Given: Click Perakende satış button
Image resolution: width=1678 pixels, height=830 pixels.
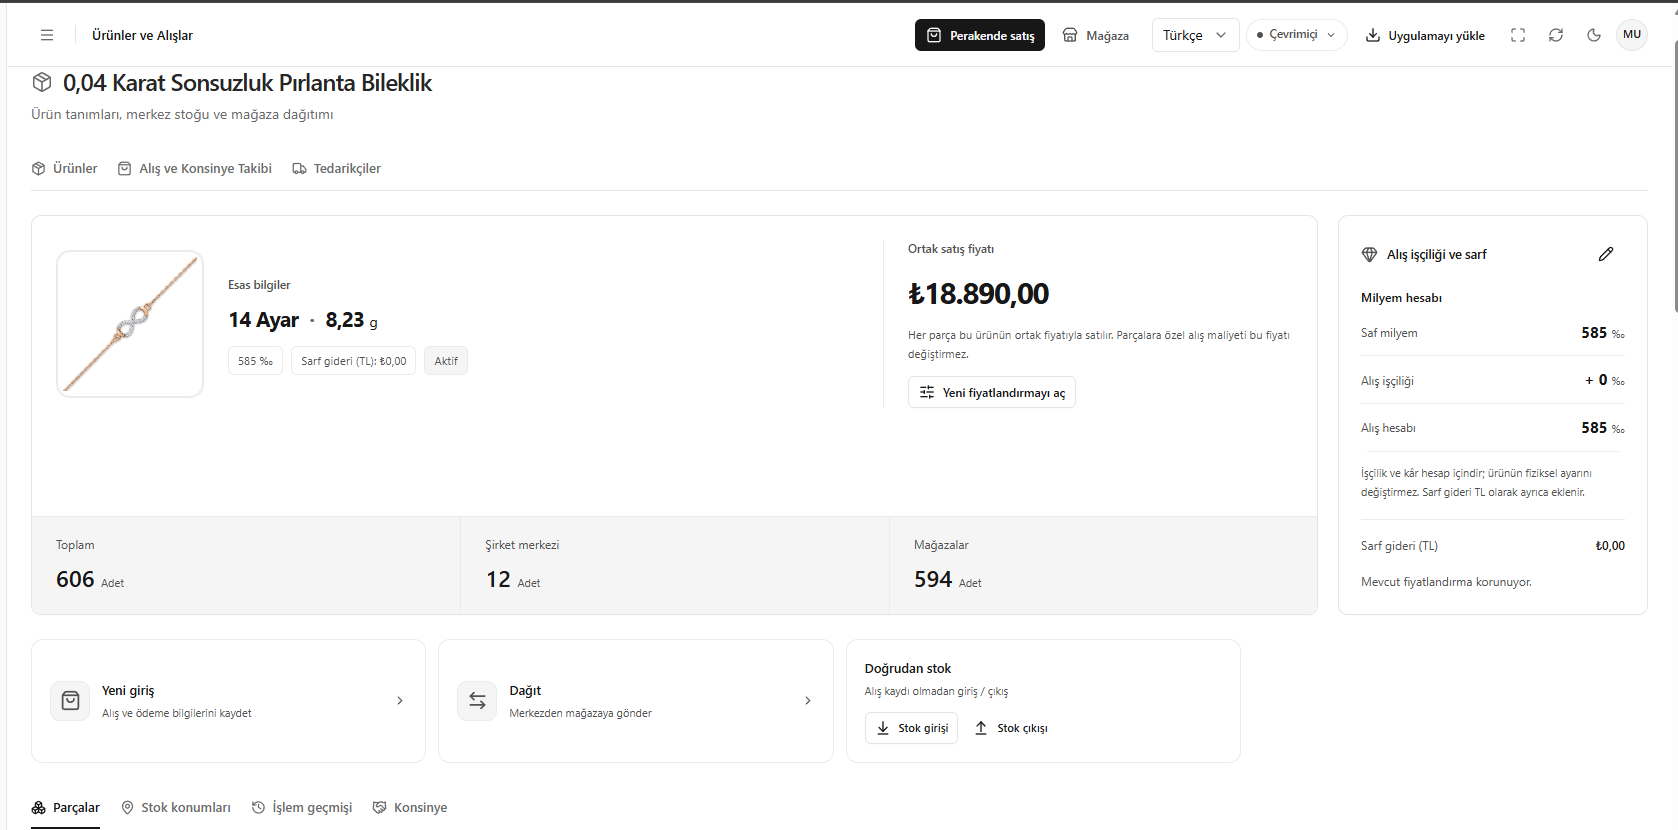Looking at the screenshot, I should click(x=980, y=35).
